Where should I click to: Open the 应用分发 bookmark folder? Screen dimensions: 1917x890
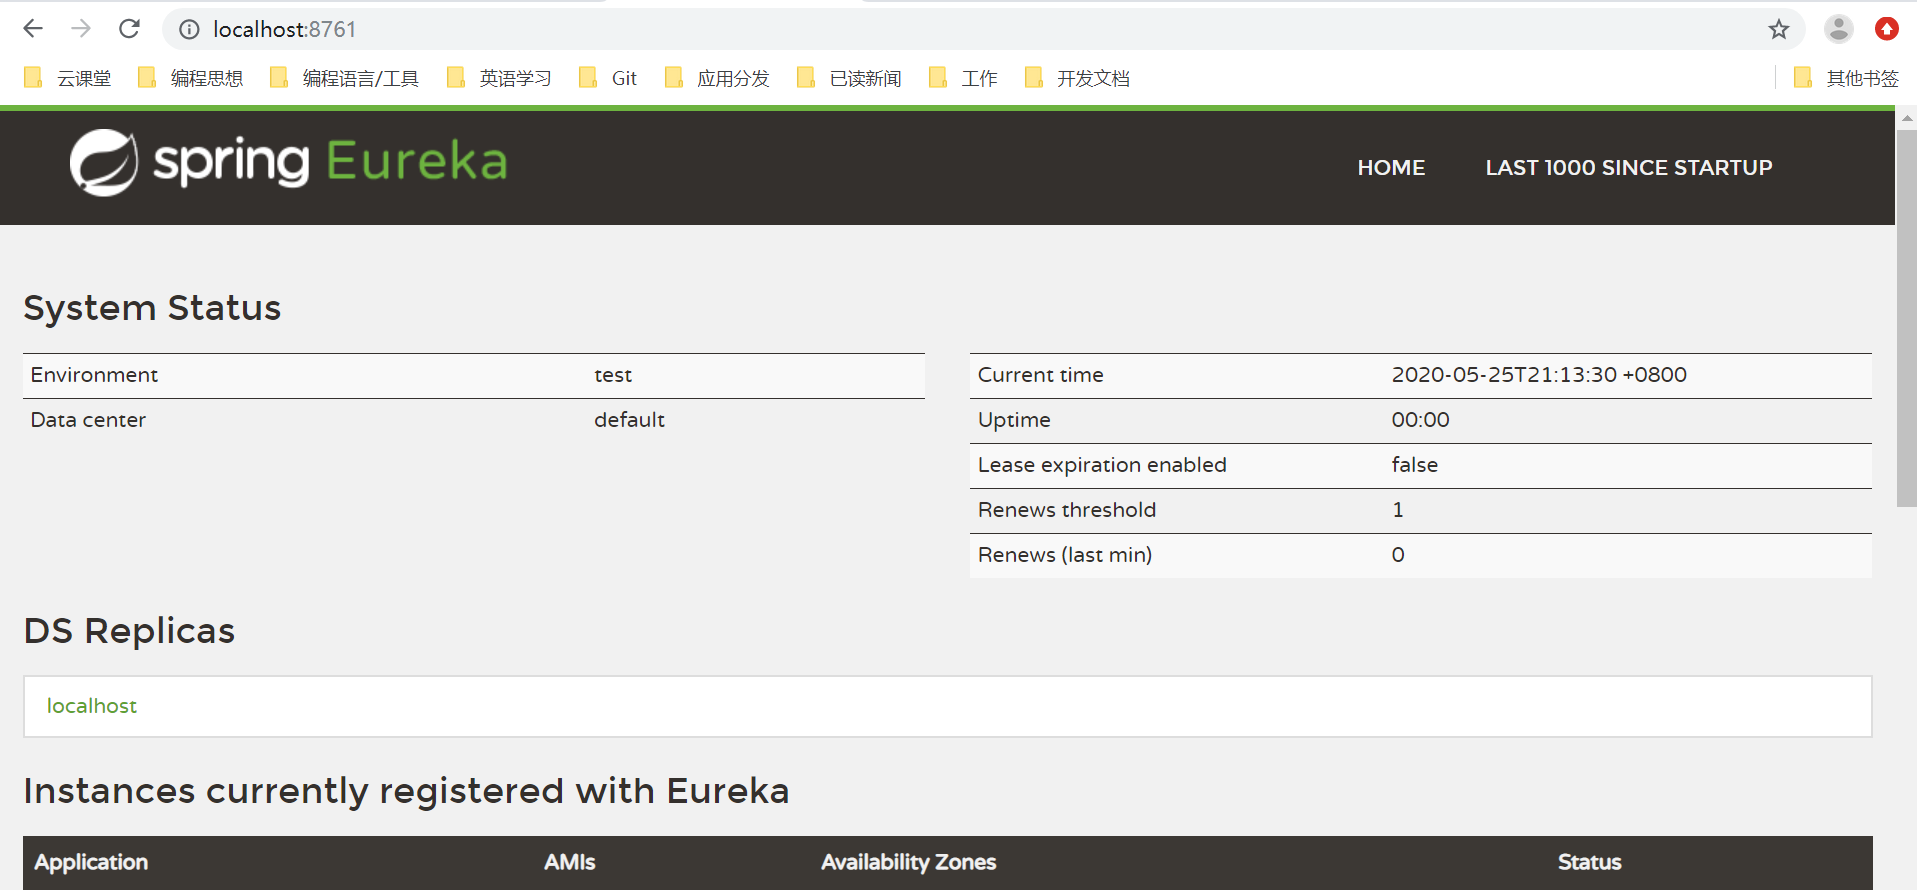pyautogui.click(x=716, y=78)
